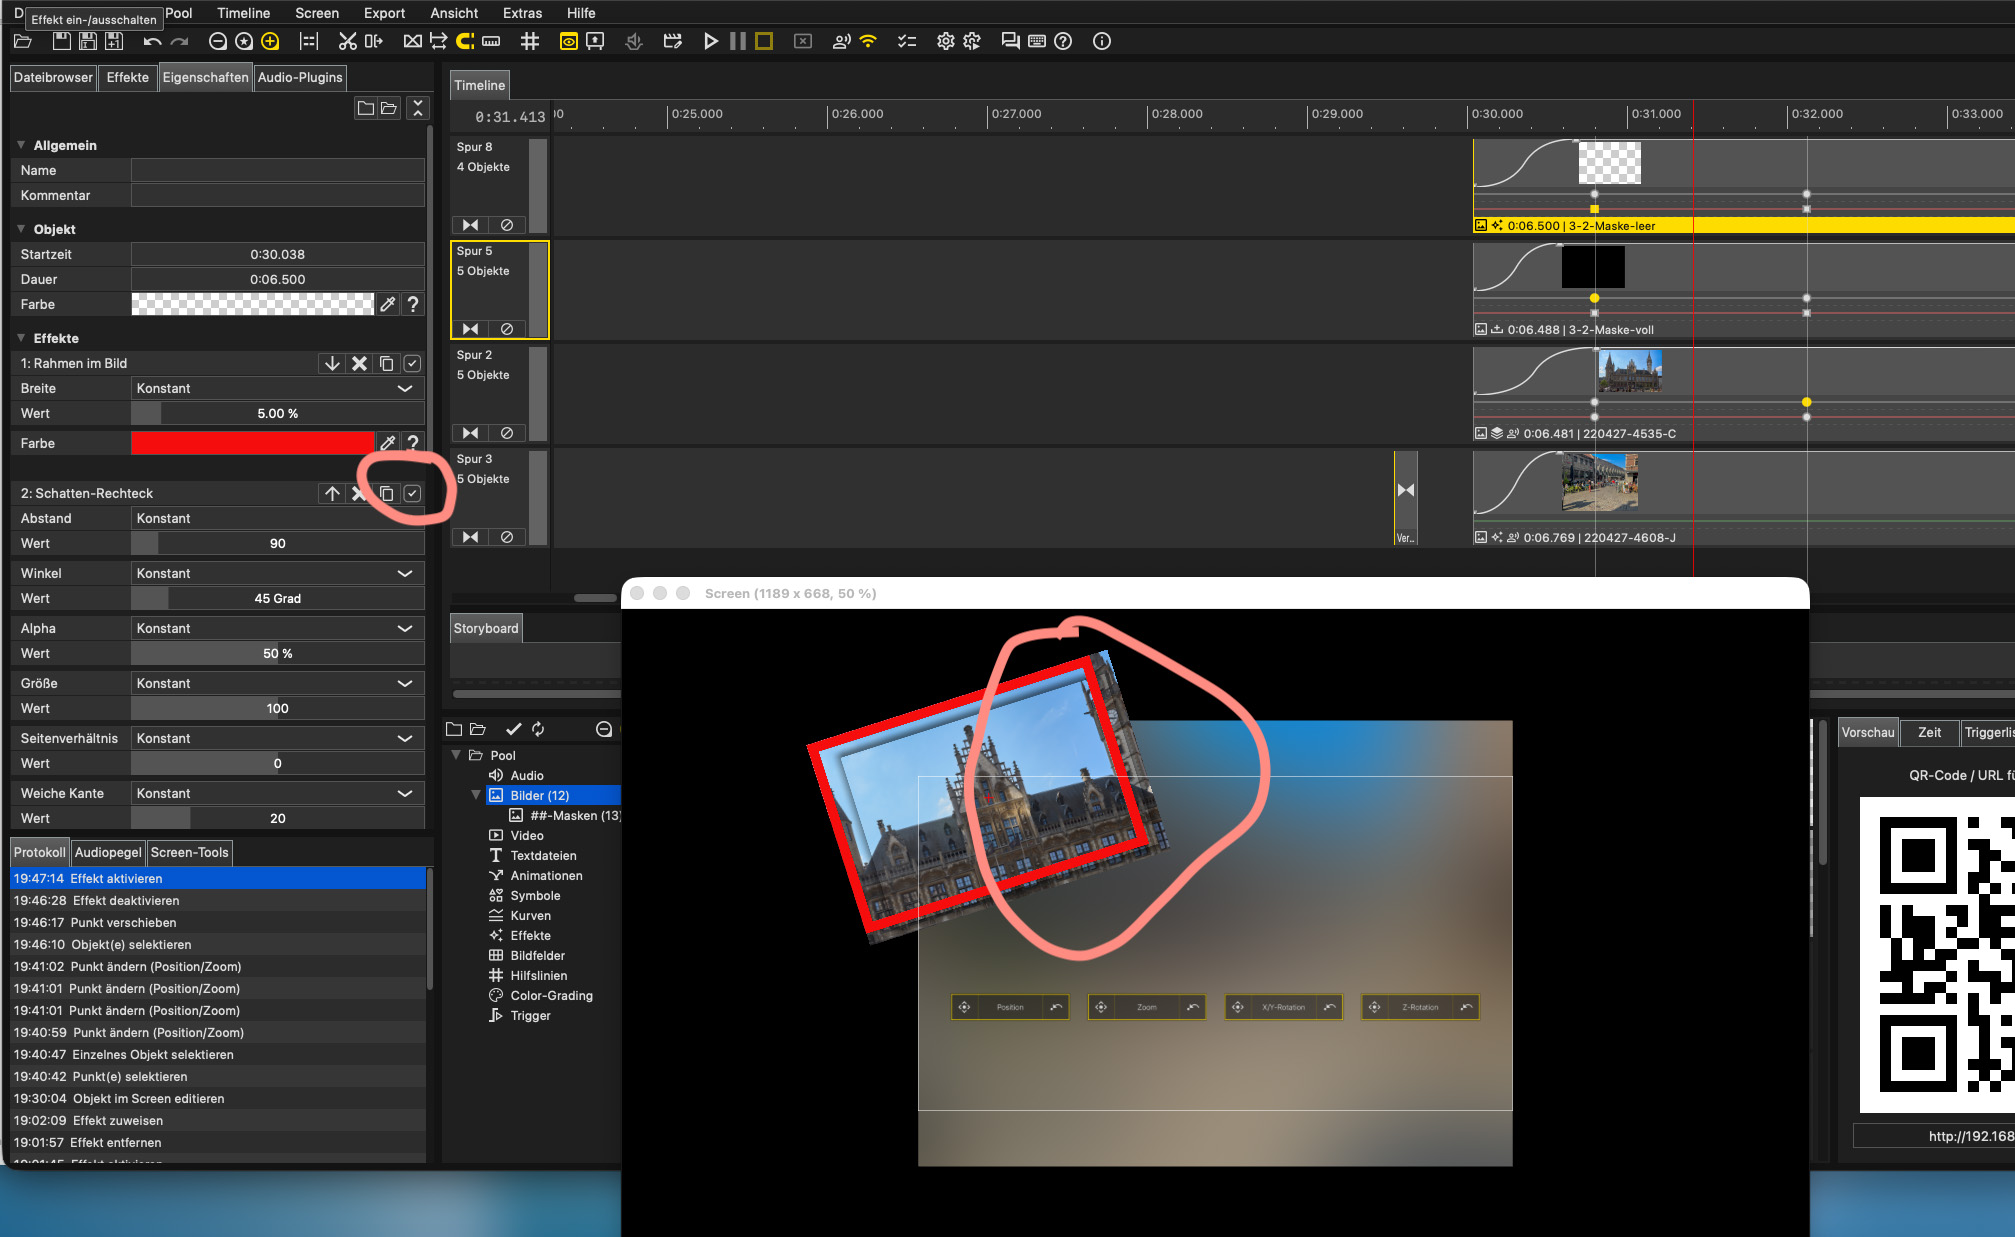Click the info icon in toolbar

pyautogui.click(x=1101, y=41)
